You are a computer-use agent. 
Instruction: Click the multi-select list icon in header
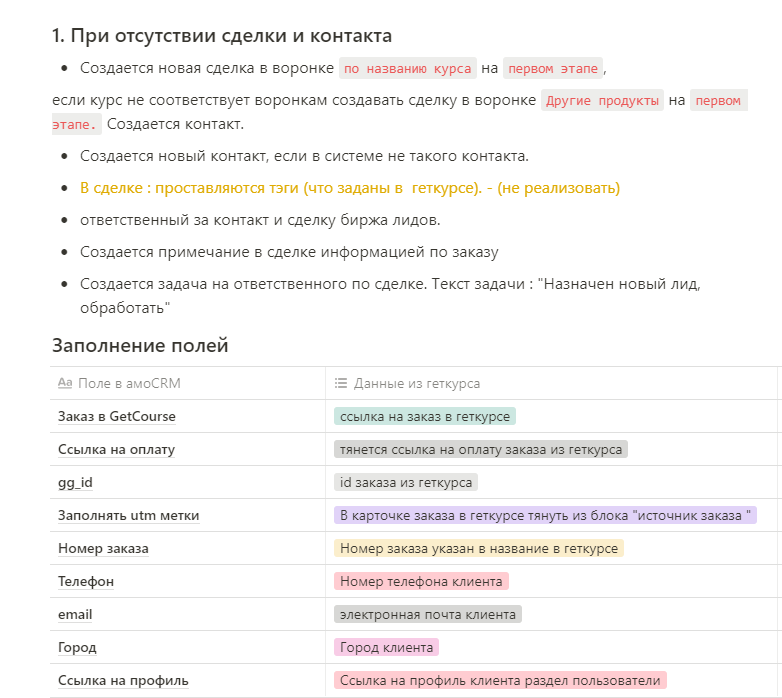click(341, 383)
